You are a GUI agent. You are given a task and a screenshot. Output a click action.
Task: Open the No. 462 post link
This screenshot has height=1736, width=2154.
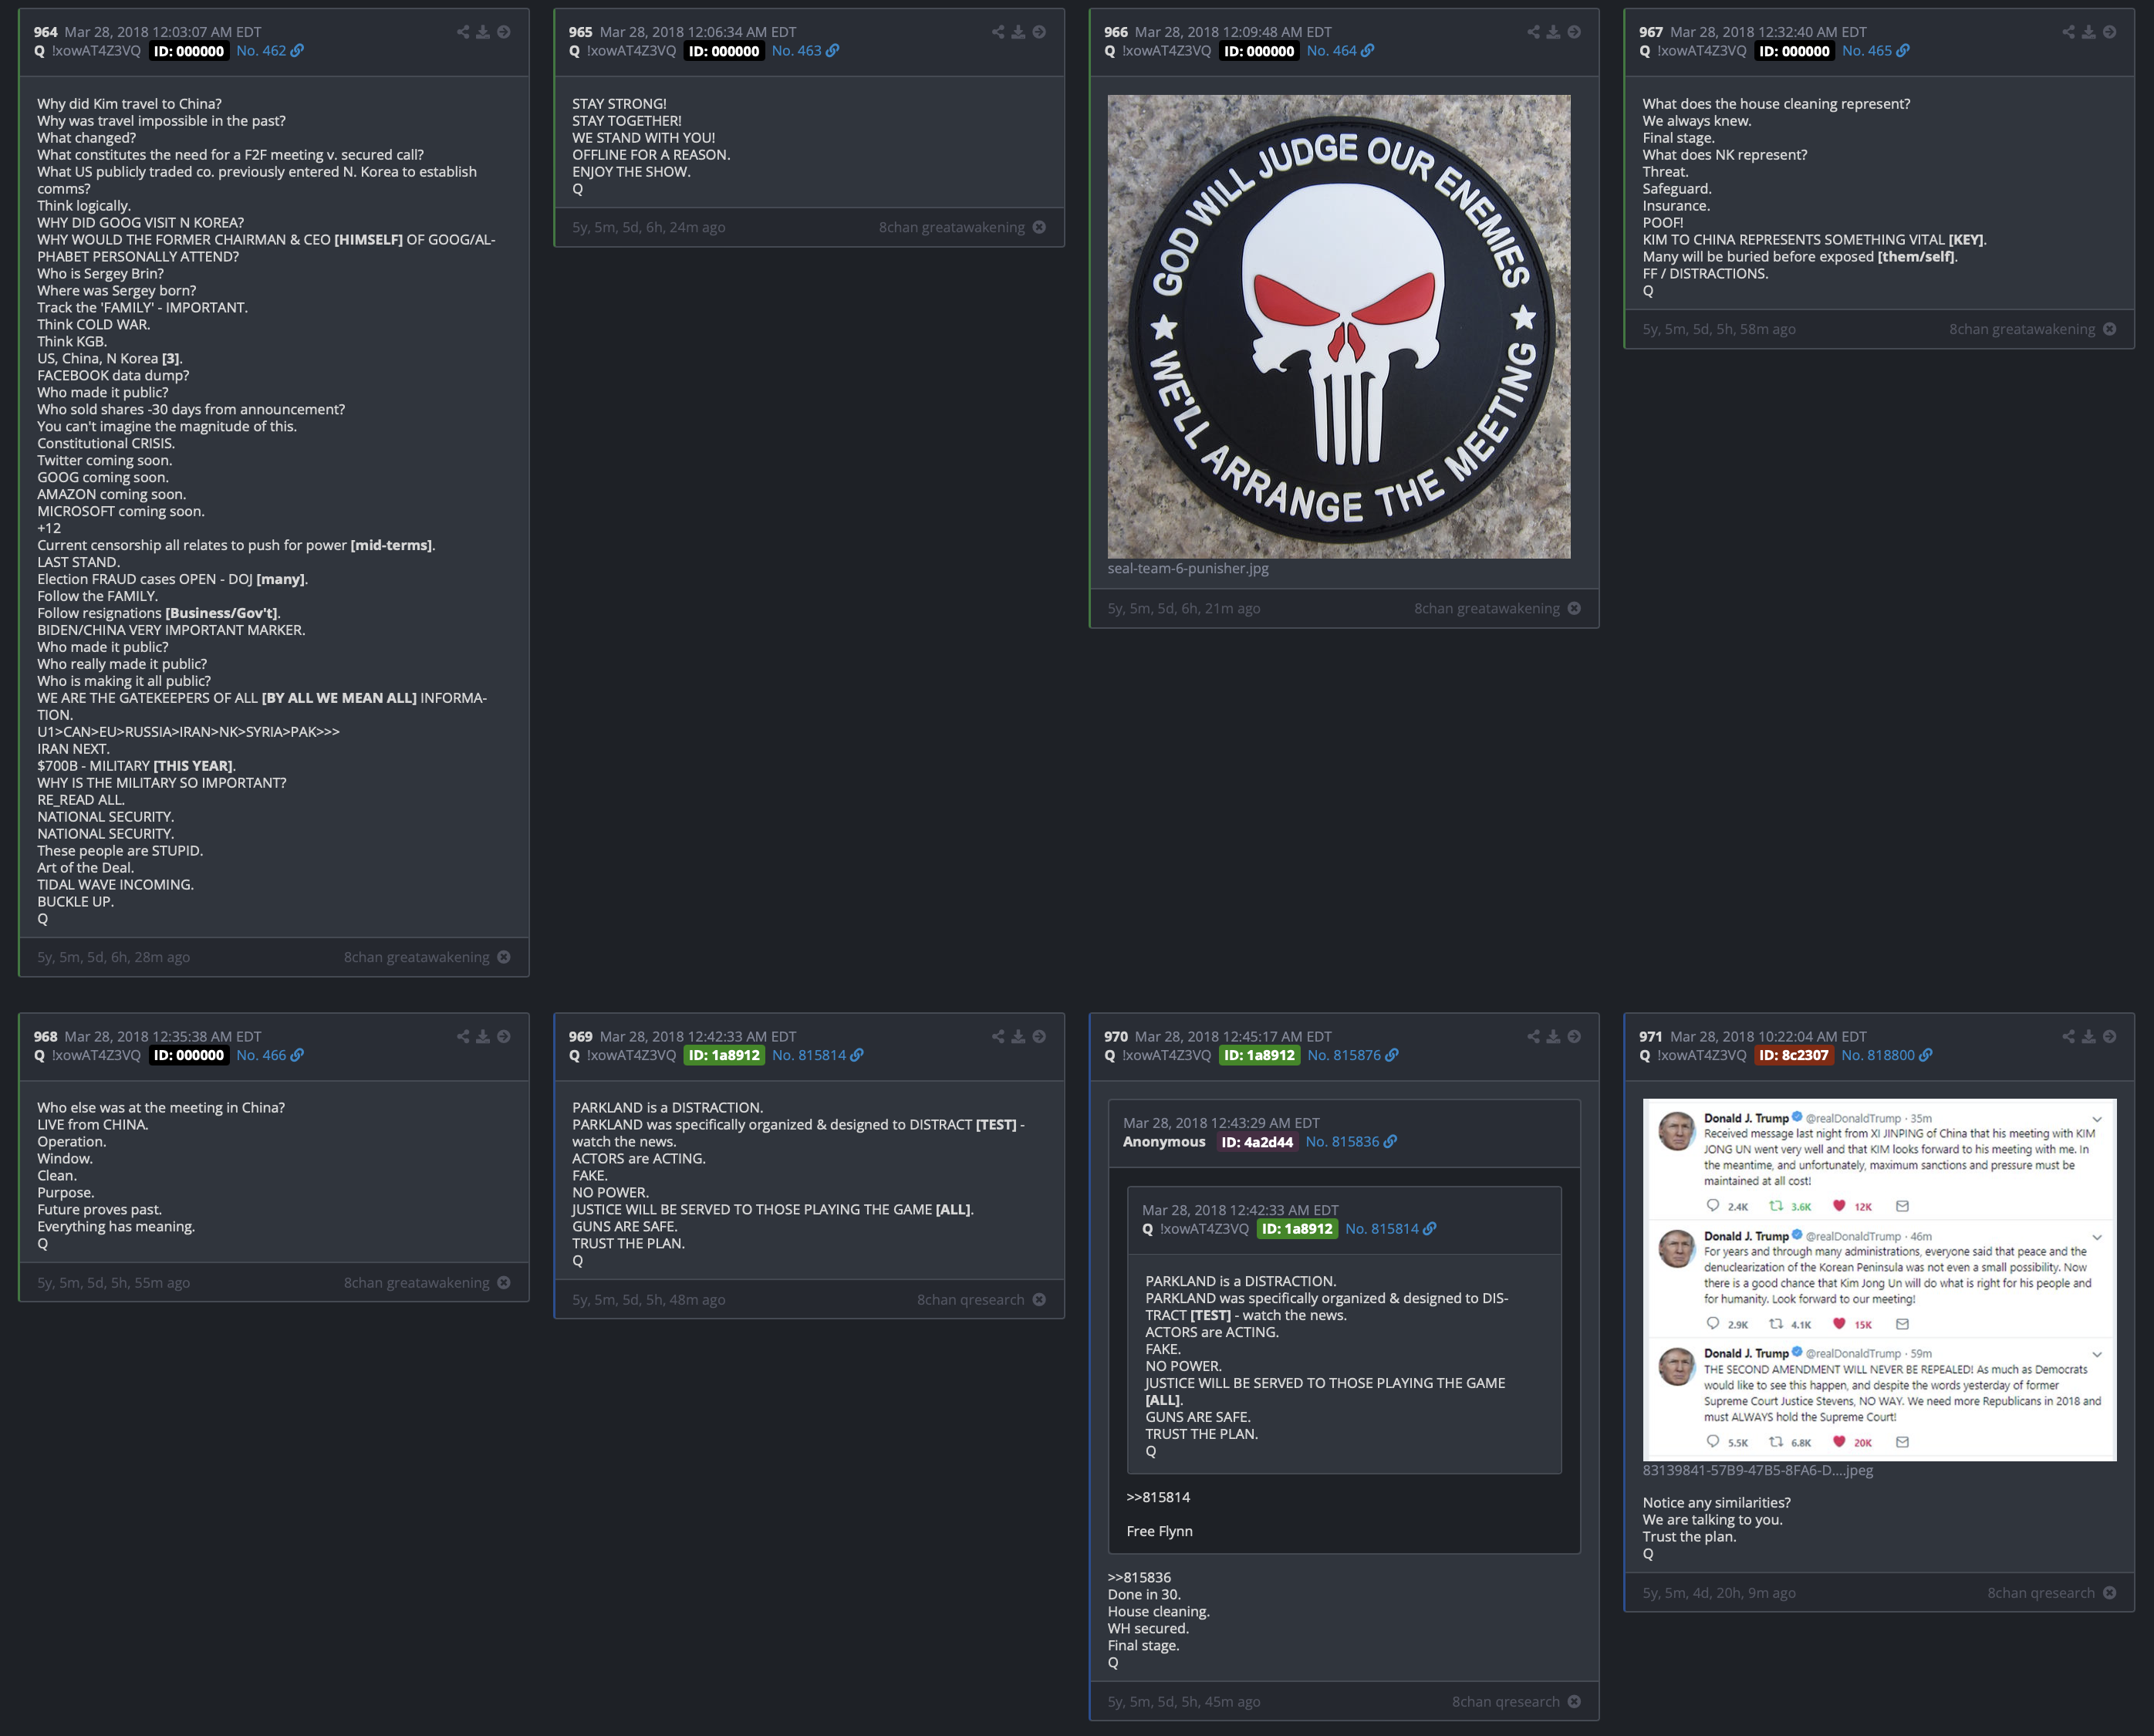270,51
